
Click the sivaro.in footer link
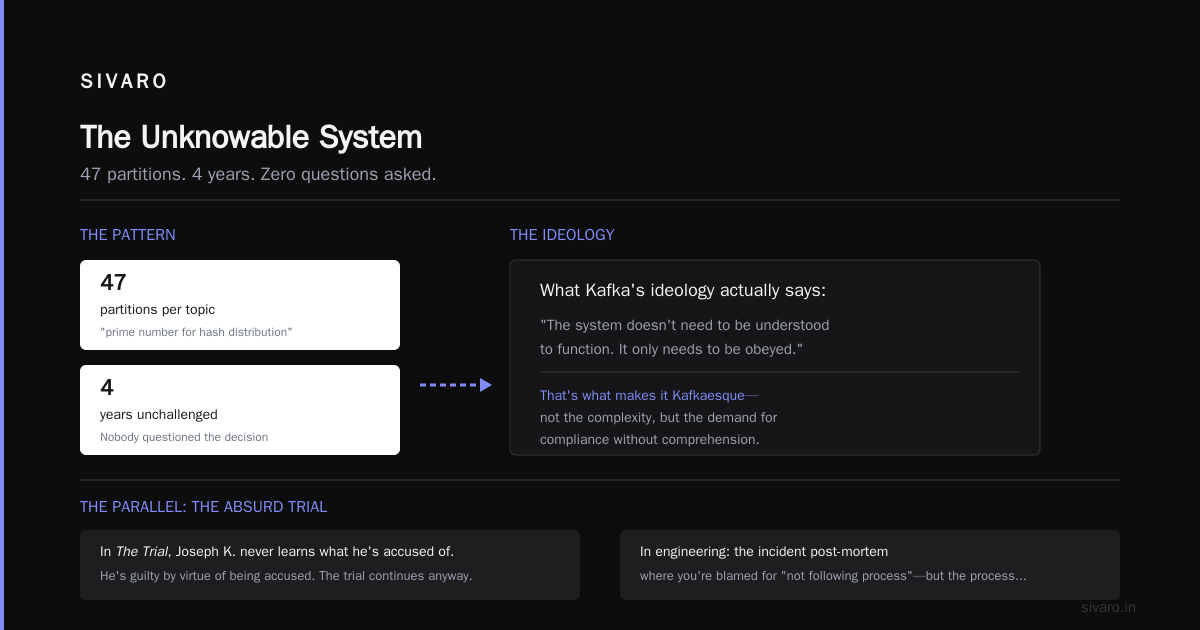click(1109, 607)
